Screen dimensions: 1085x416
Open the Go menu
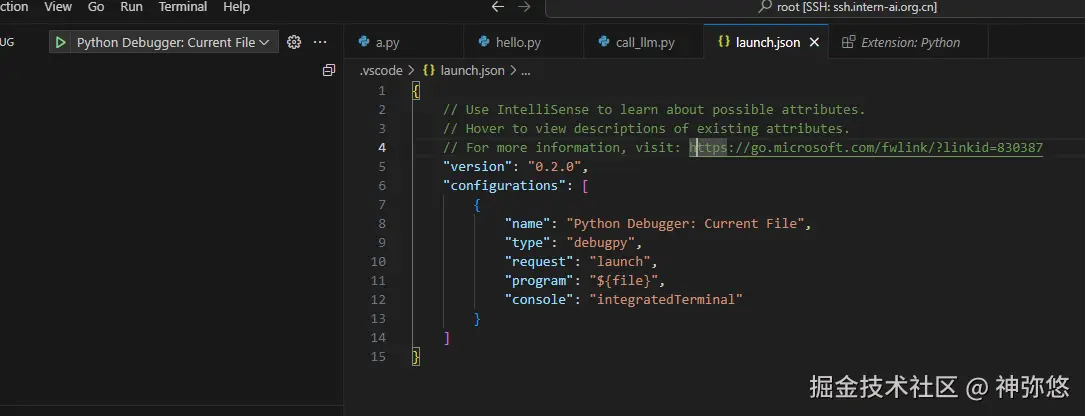(x=96, y=7)
